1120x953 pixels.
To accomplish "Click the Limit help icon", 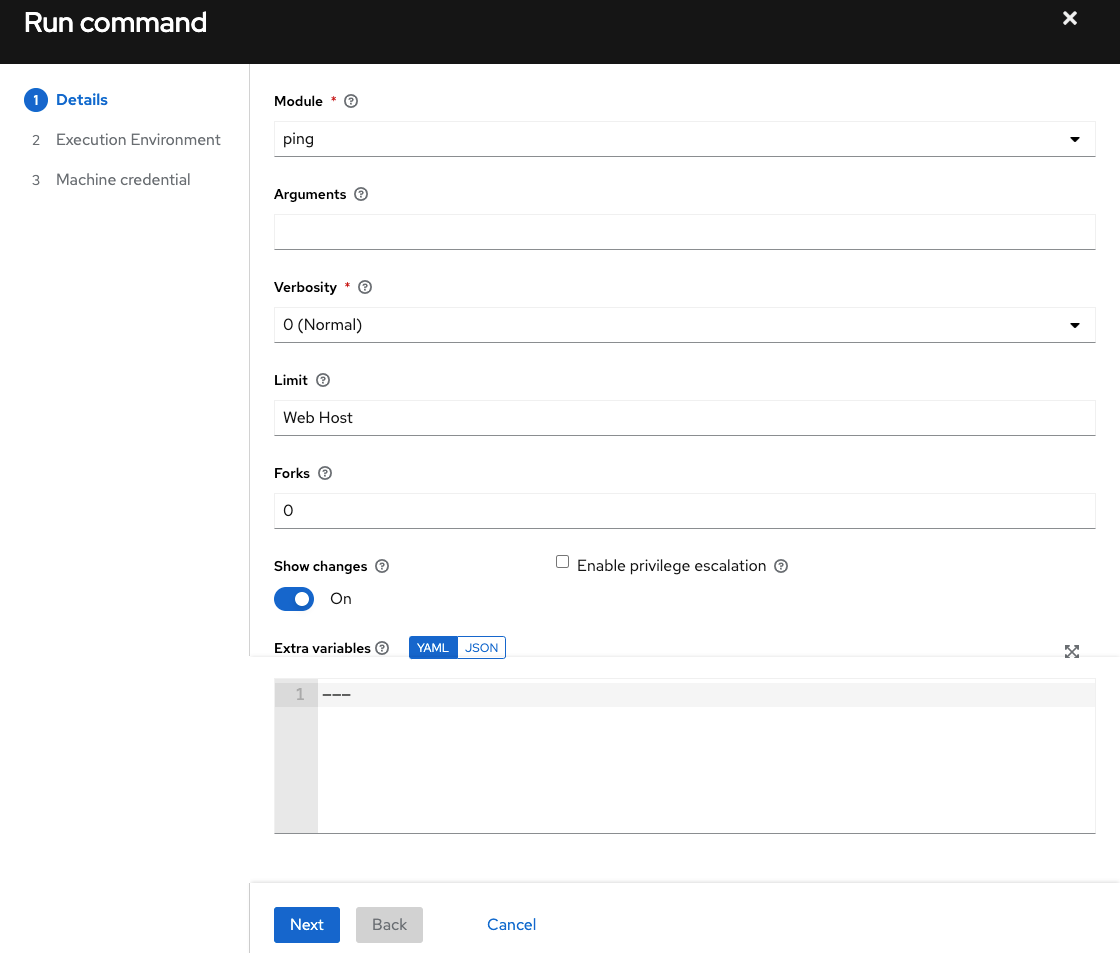I will pos(323,380).
